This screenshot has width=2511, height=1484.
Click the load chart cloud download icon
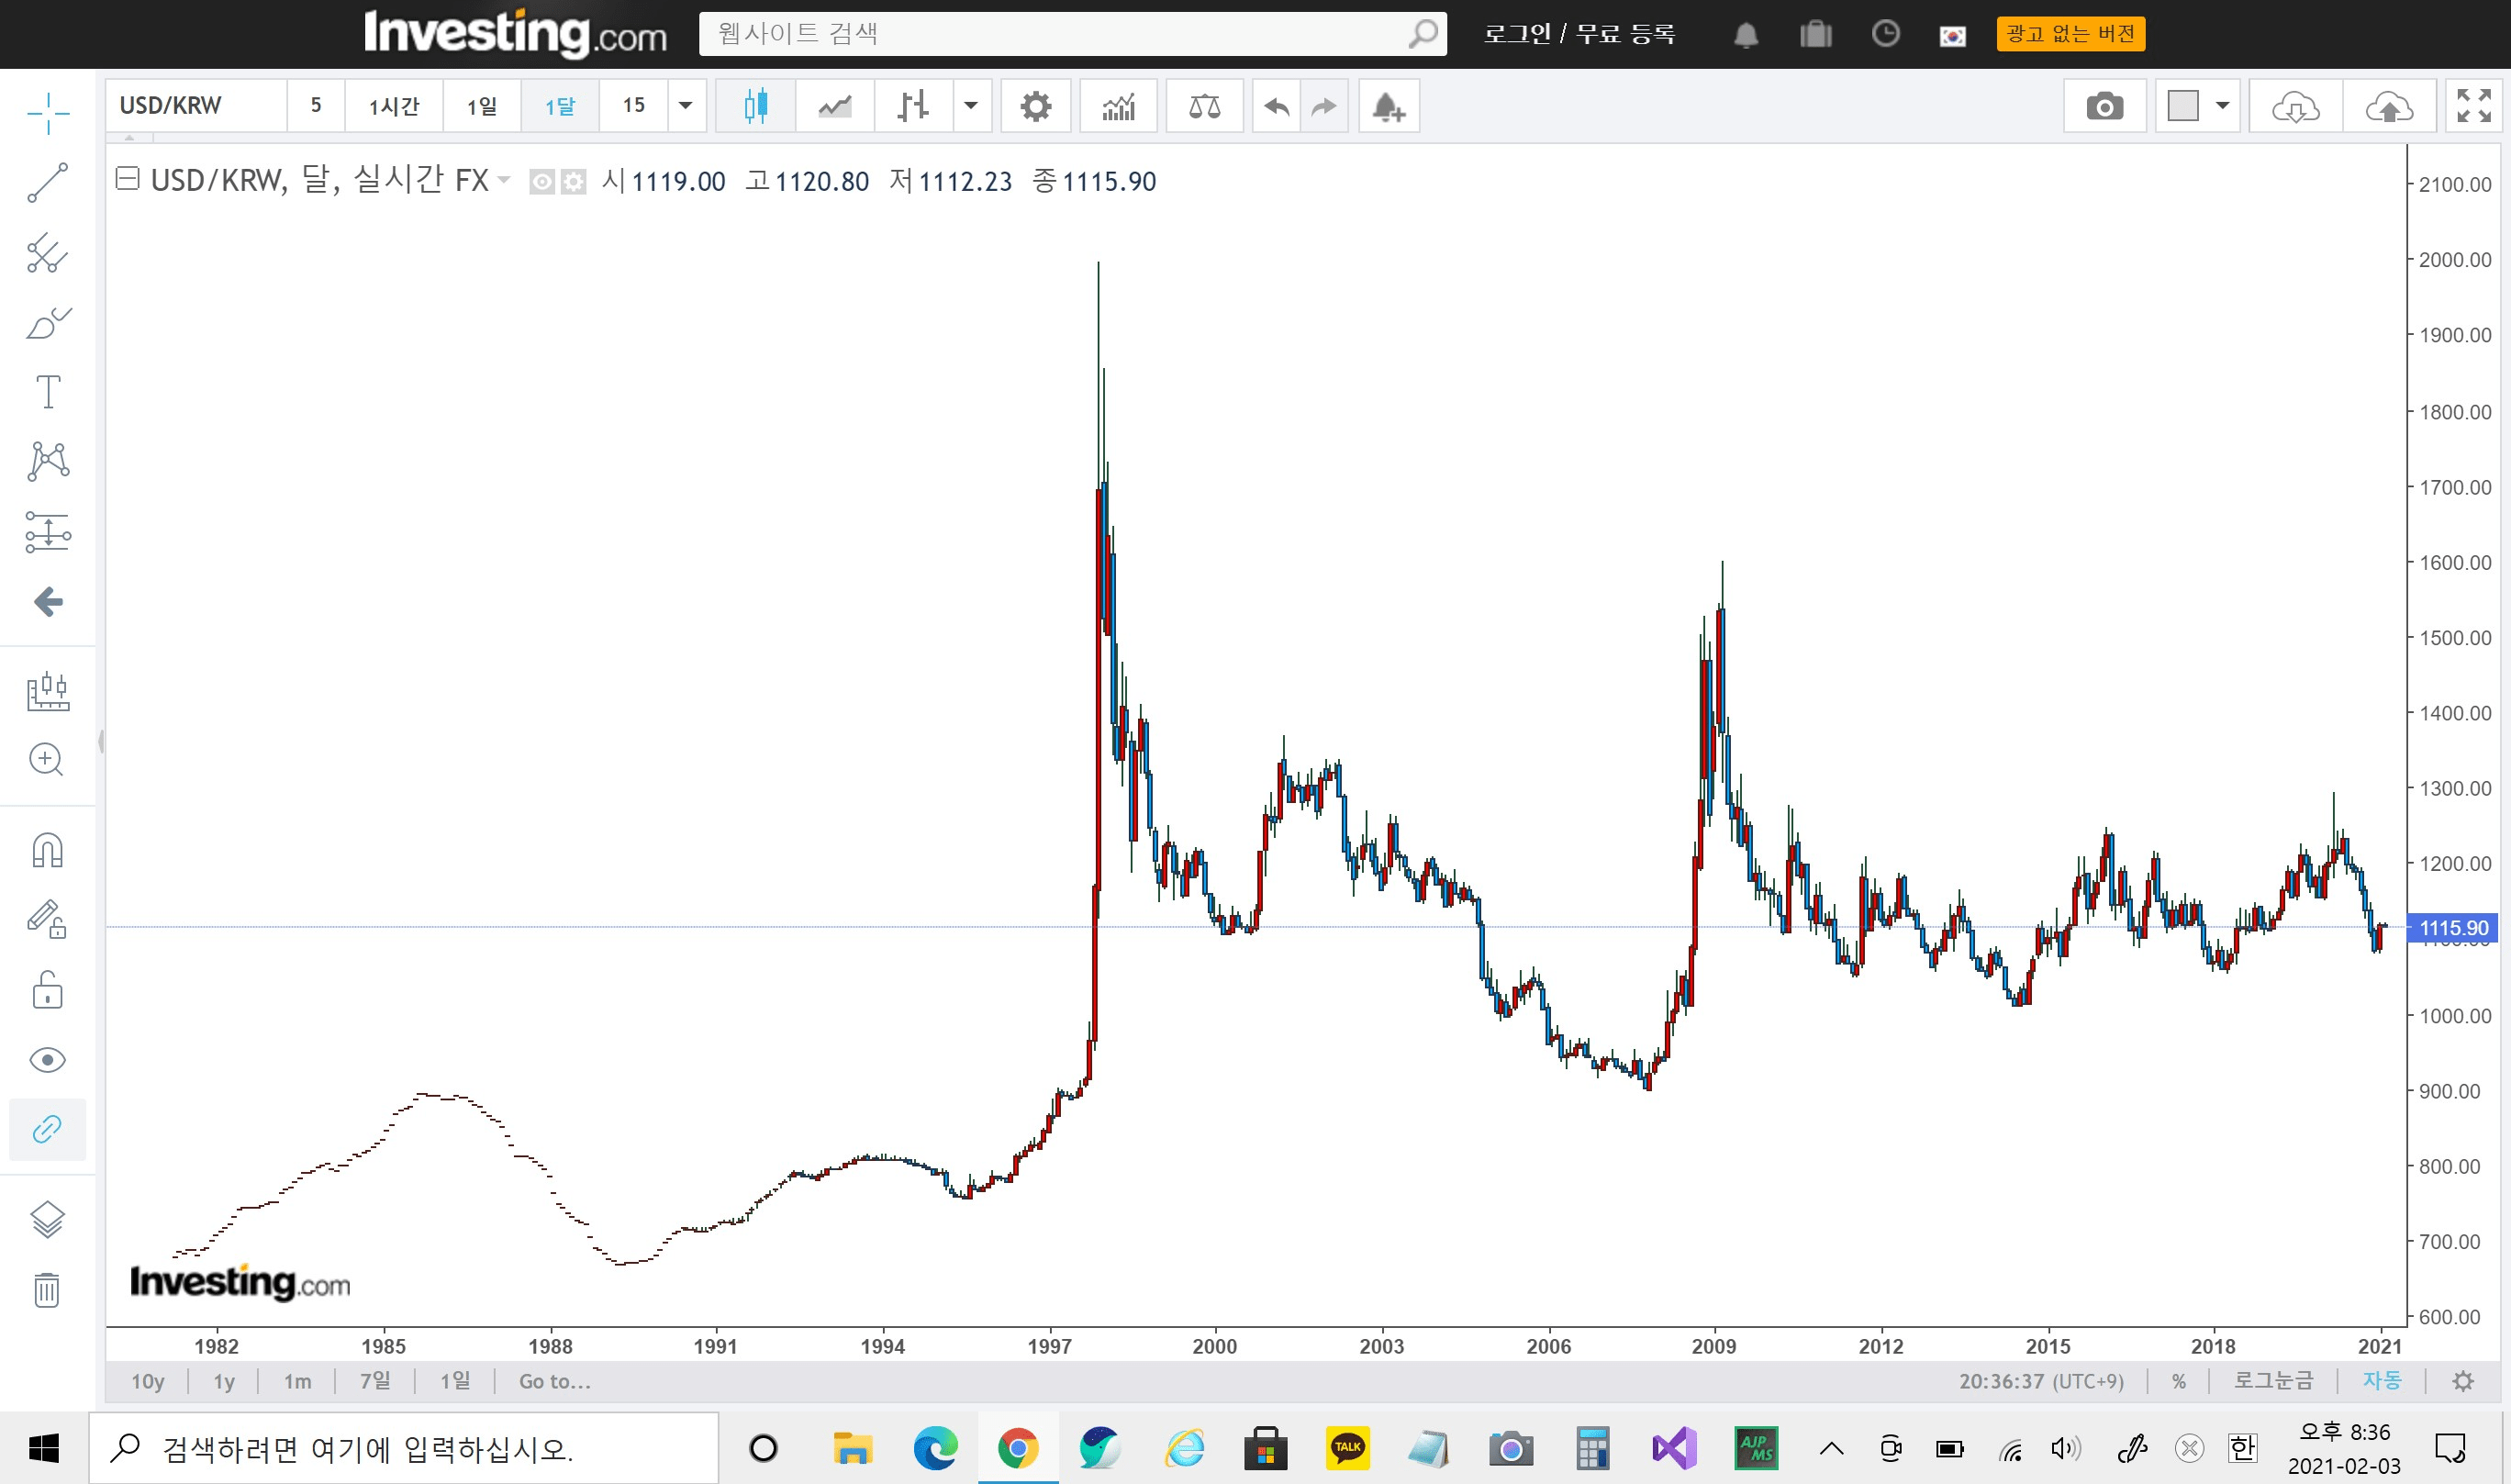coord(2296,106)
